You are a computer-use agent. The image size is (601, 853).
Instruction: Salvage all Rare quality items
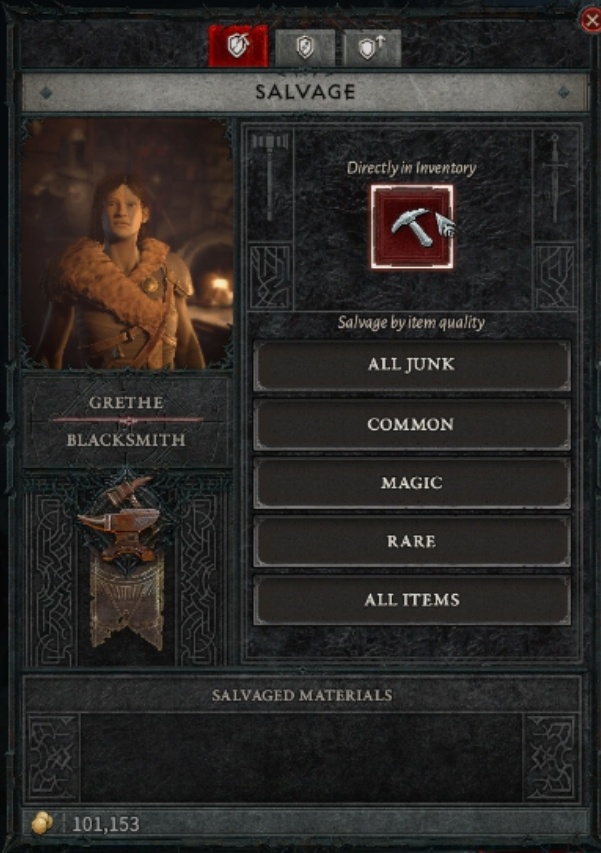(412, 542)
